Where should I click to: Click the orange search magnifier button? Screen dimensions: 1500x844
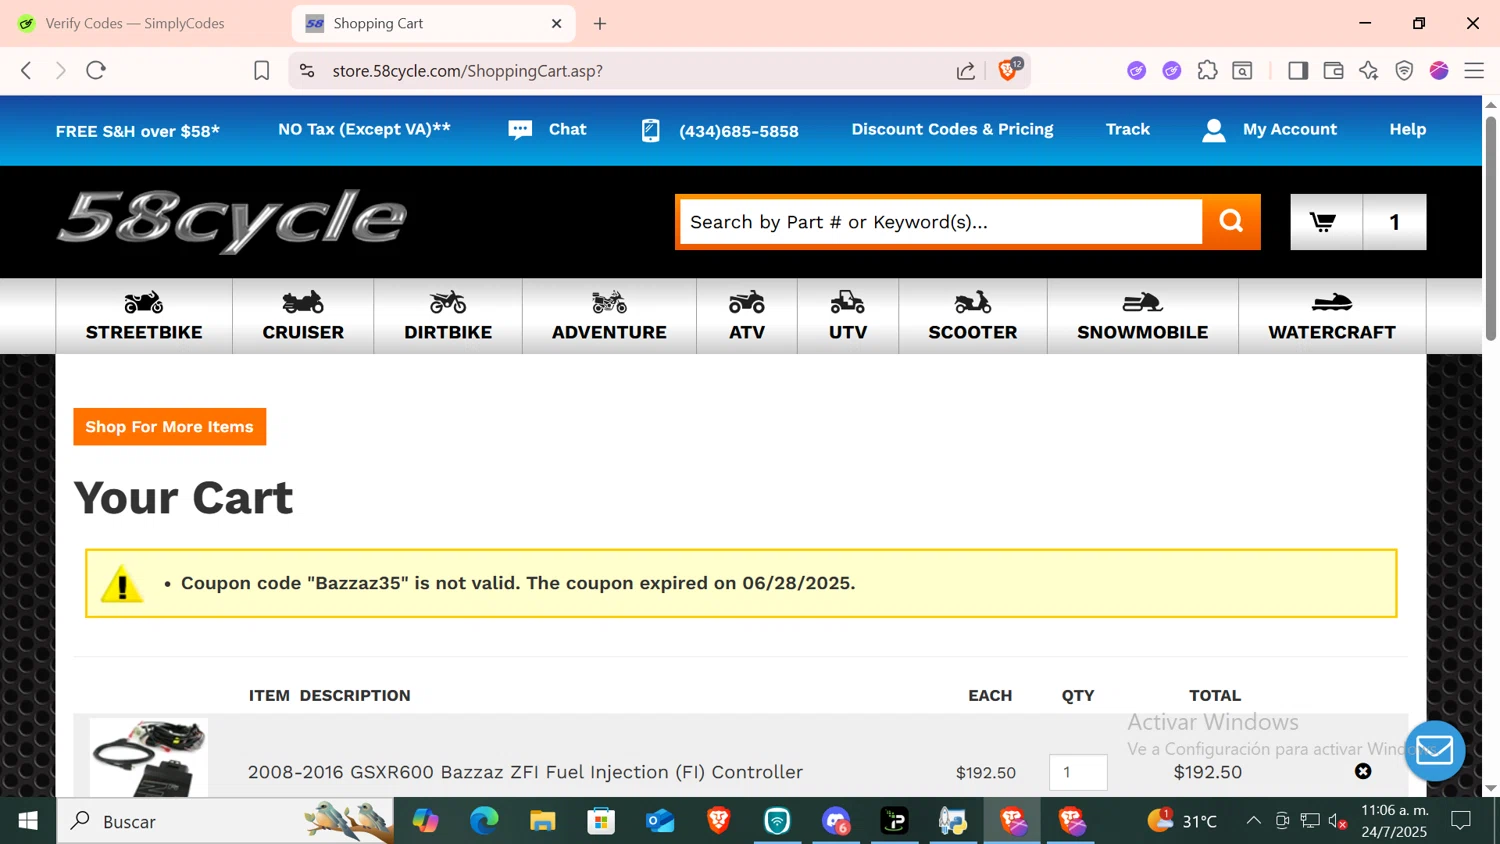1231,222
